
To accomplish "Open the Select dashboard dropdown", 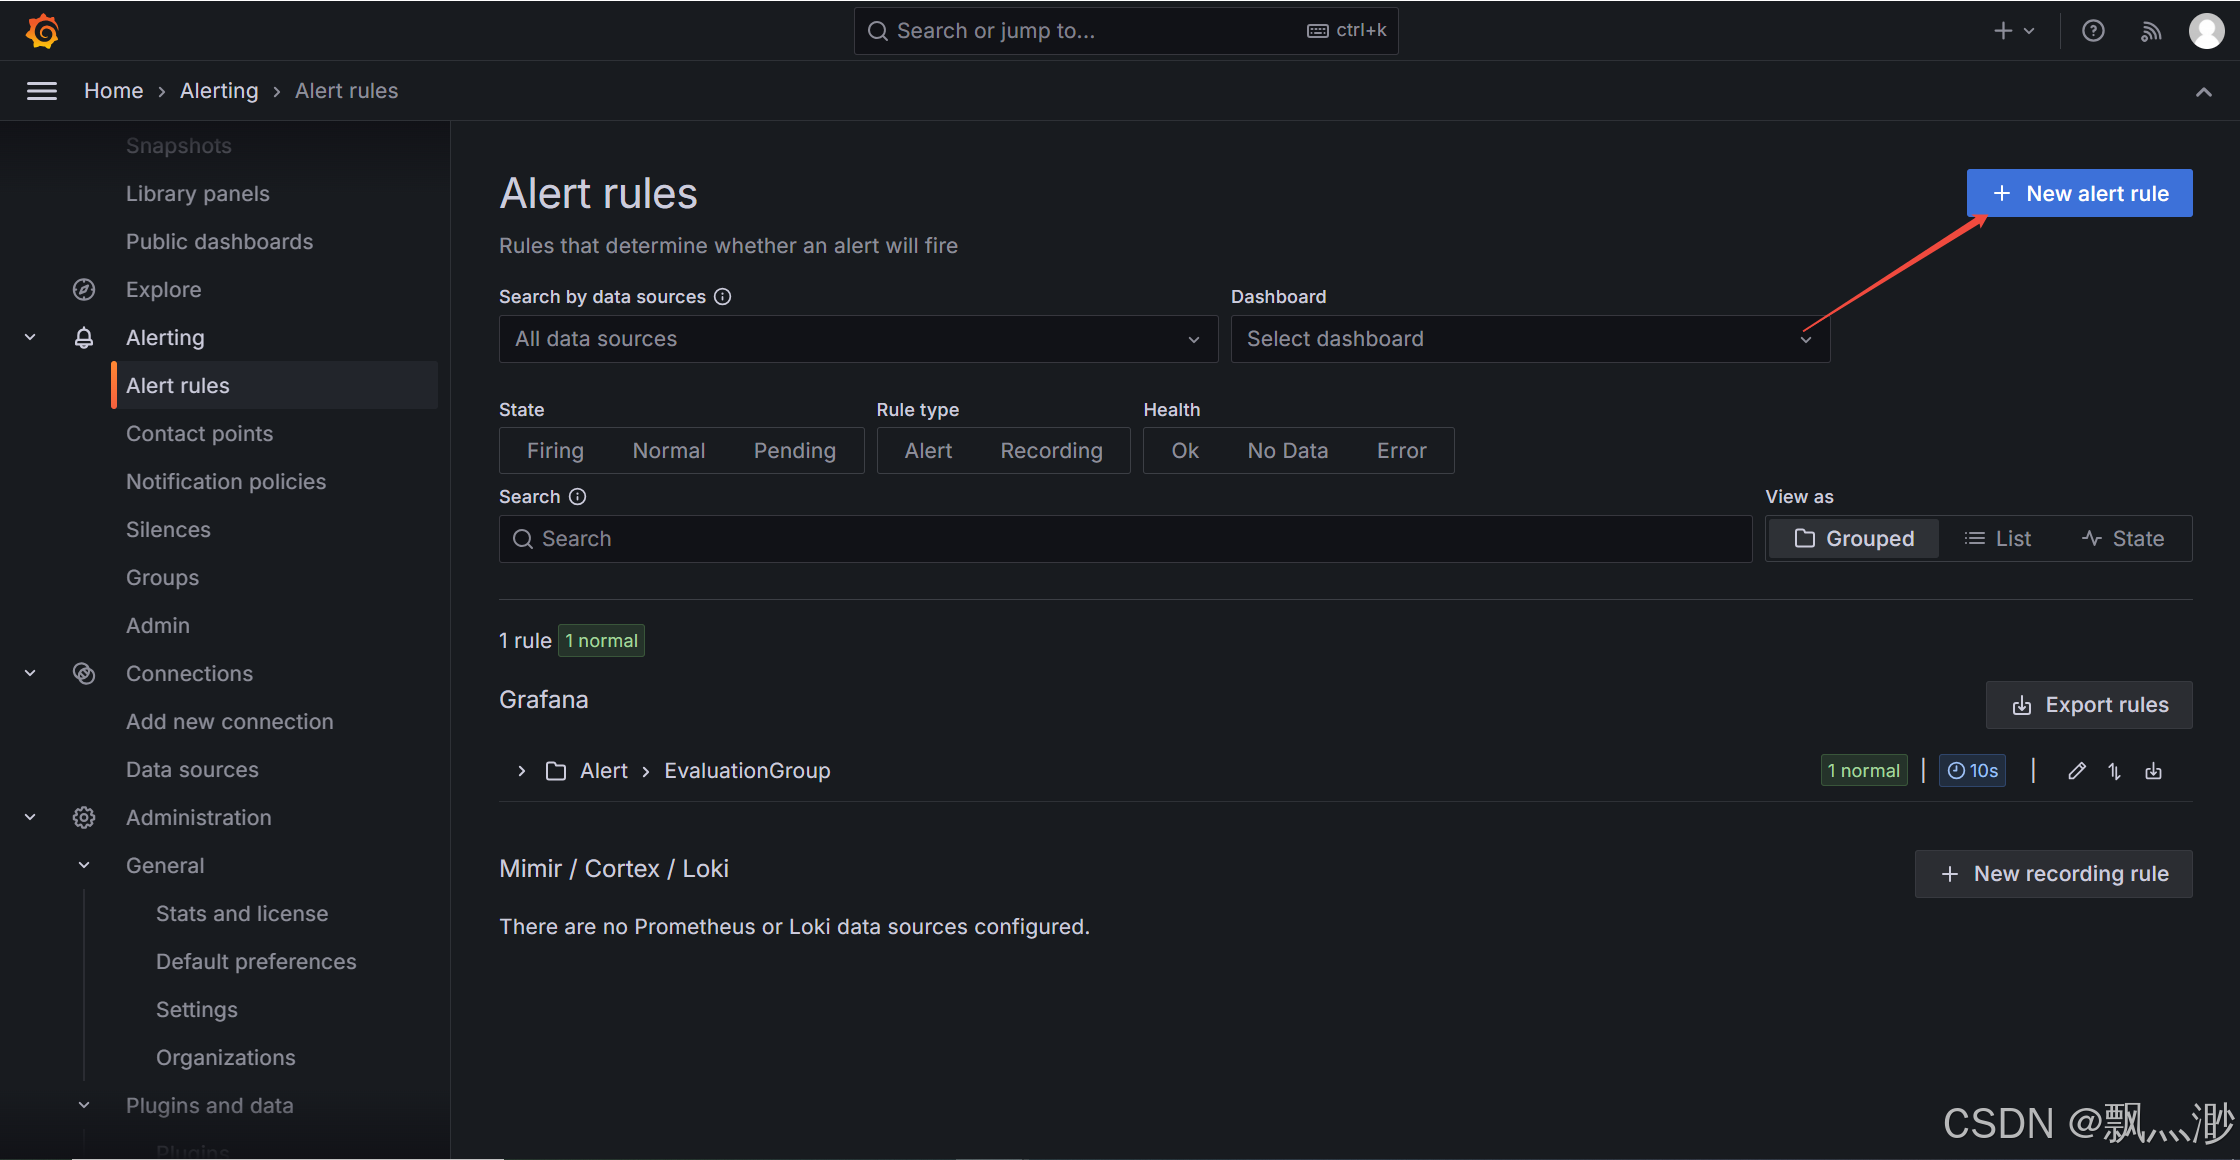I will click(1530, 339).
